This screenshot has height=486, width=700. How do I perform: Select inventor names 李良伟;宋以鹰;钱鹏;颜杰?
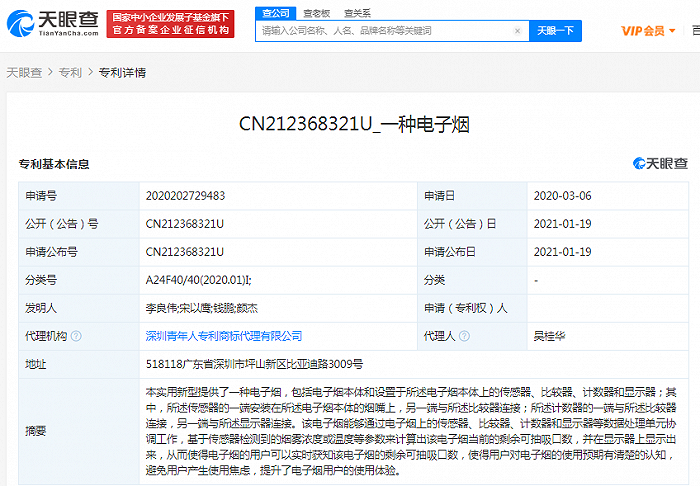(202, 308)
